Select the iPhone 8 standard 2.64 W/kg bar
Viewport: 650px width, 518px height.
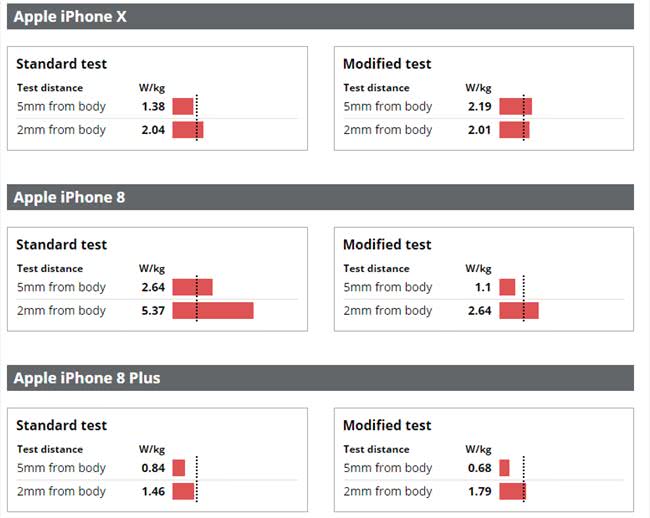pos(192,287)
